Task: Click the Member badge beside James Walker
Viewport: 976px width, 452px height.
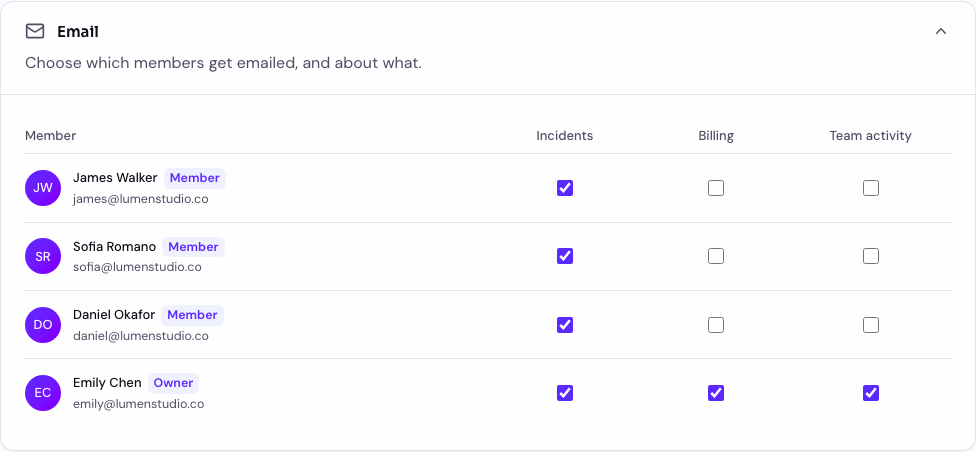Action: 195,178
